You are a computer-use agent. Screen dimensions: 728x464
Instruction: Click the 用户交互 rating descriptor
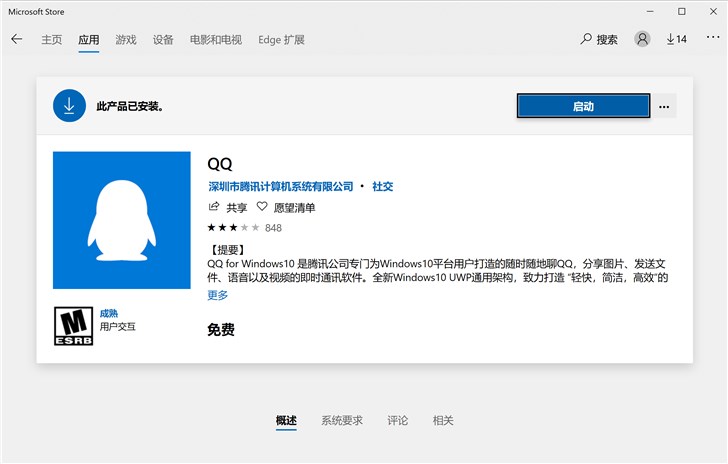[117, 327]
